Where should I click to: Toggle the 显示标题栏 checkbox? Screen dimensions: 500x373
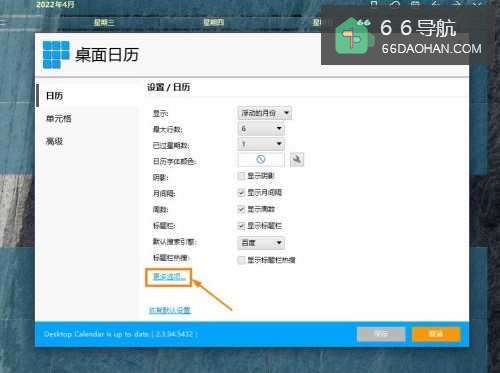[241, 226]
